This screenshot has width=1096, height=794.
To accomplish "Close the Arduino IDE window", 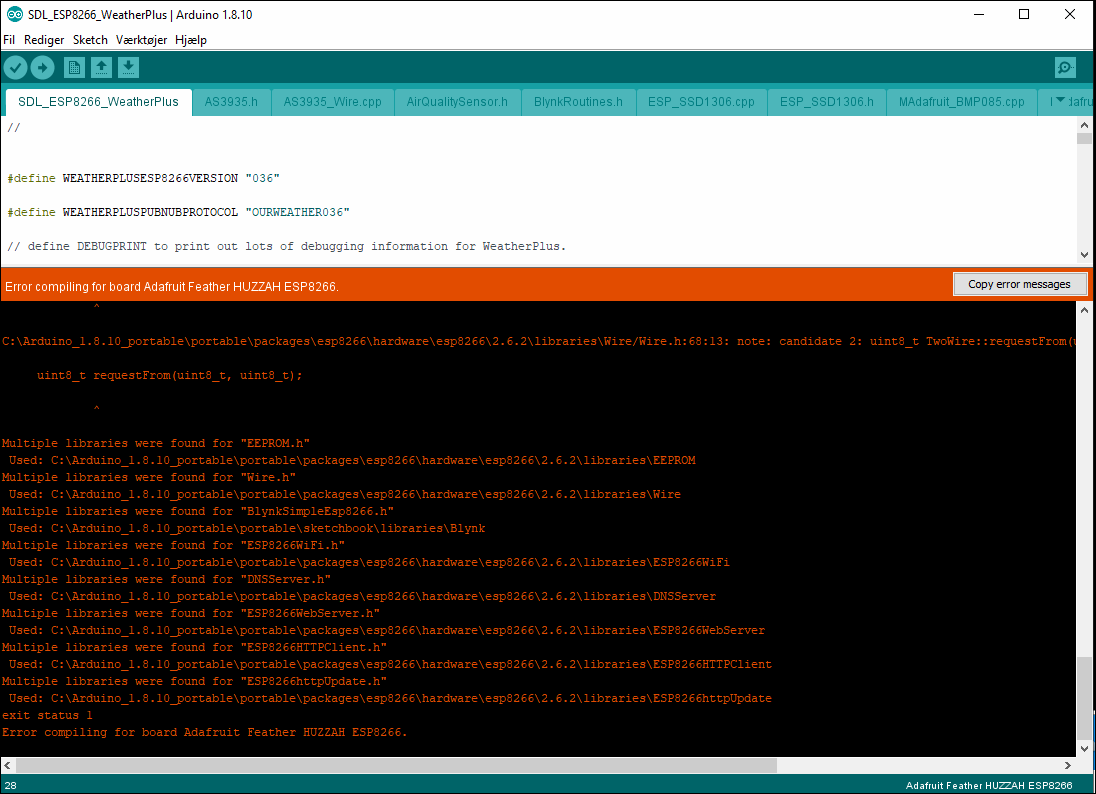I will tap(1069, 14).
